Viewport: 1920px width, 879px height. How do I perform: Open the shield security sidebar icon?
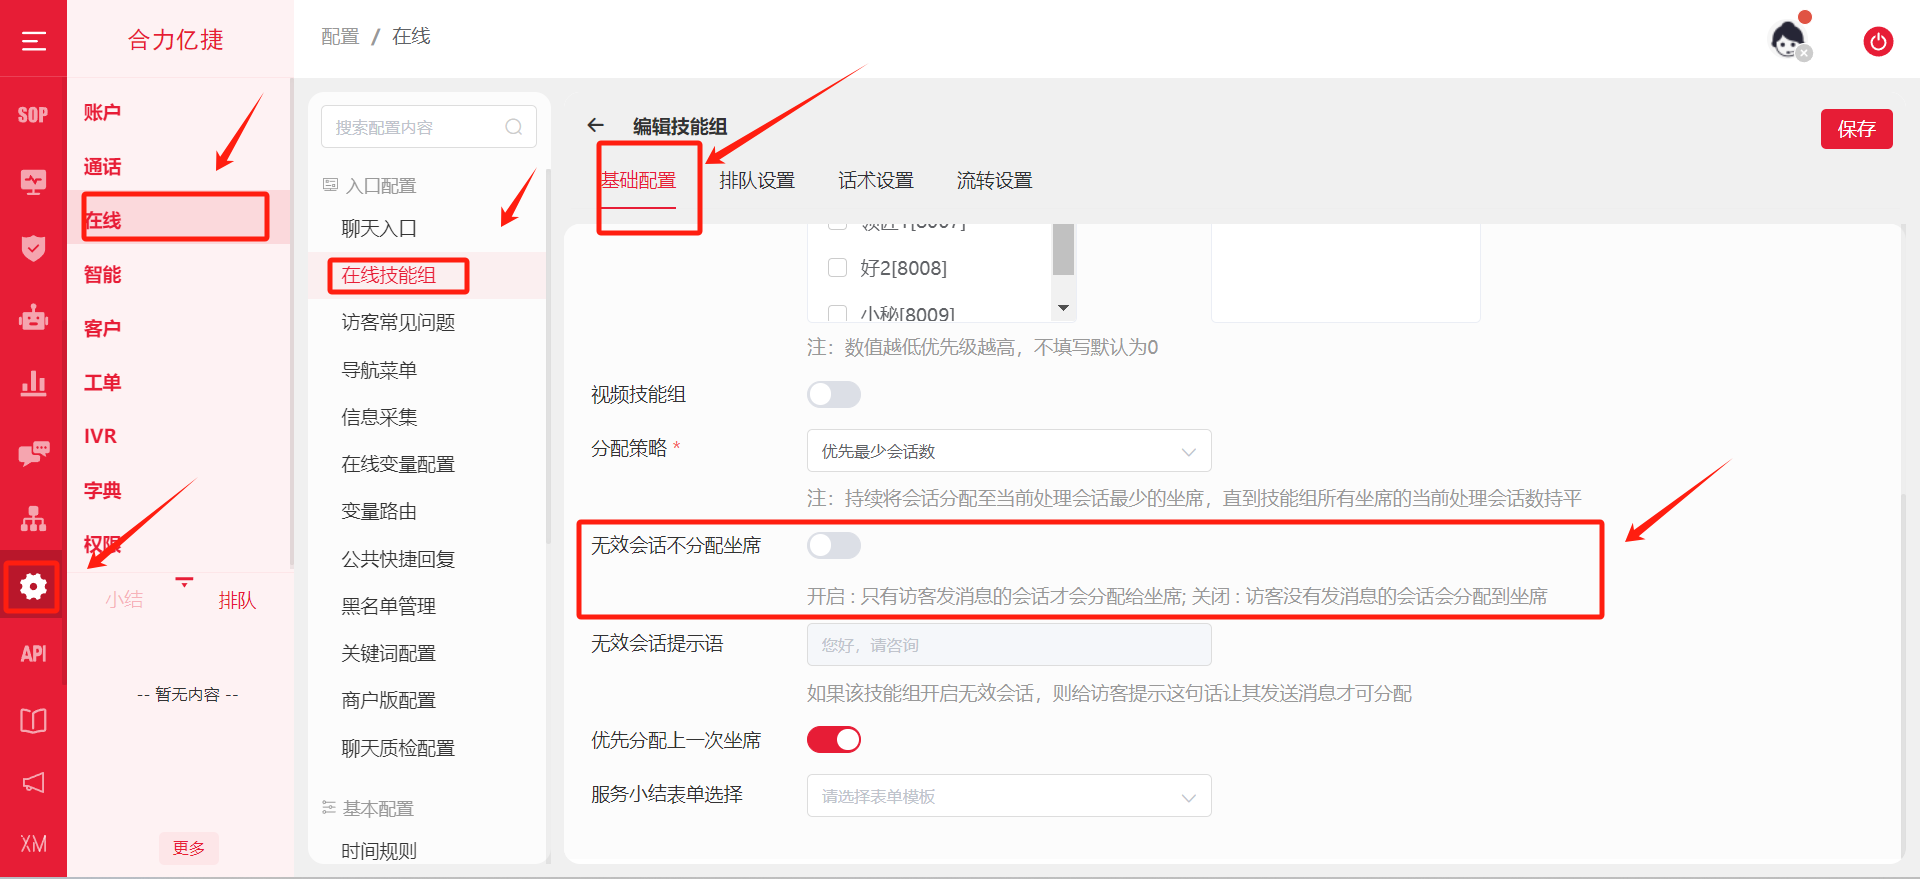pyautogui.click(x=33, y=248)
